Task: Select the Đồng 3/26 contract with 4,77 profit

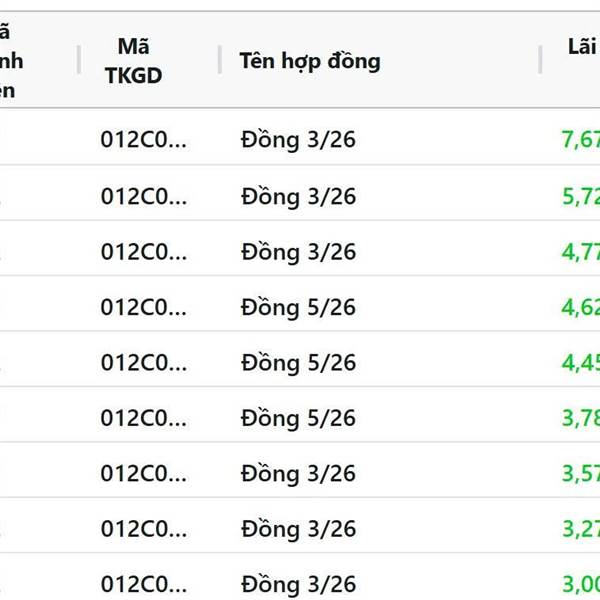Action: pos(298,251)
